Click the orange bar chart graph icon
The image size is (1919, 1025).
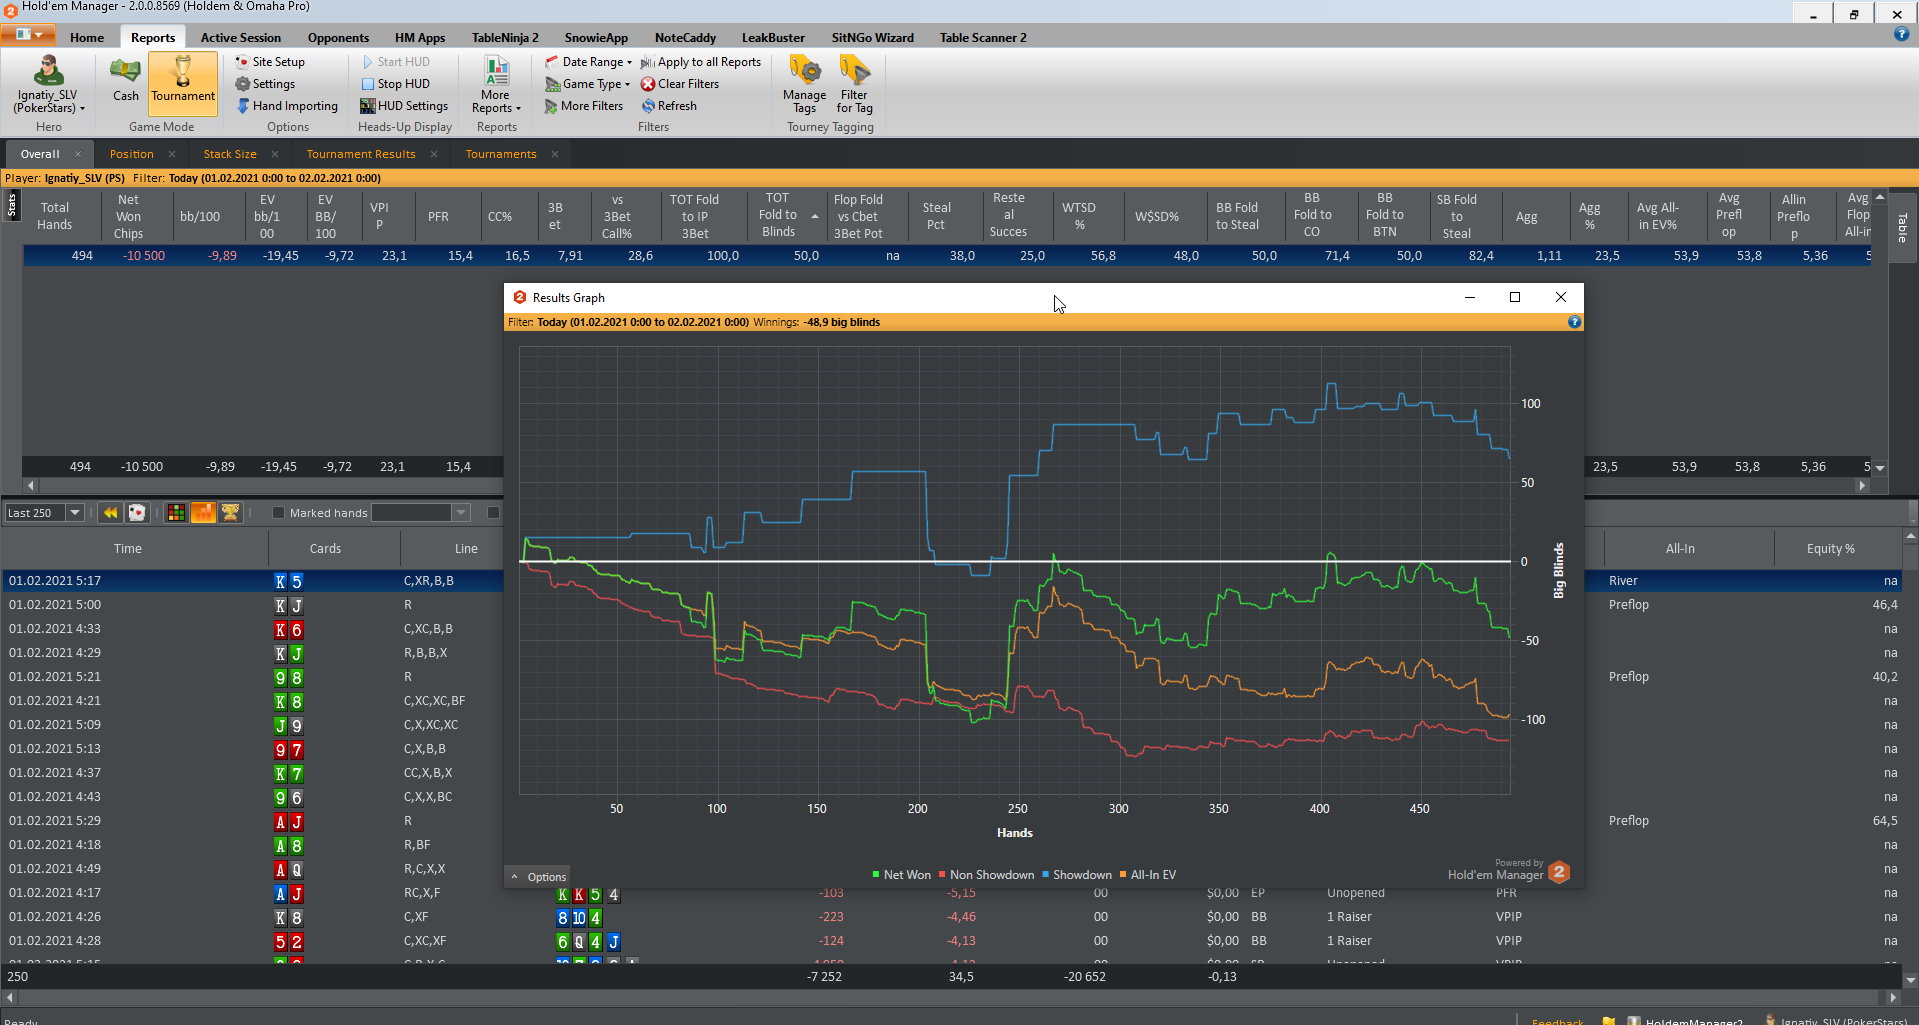(203, 513)
